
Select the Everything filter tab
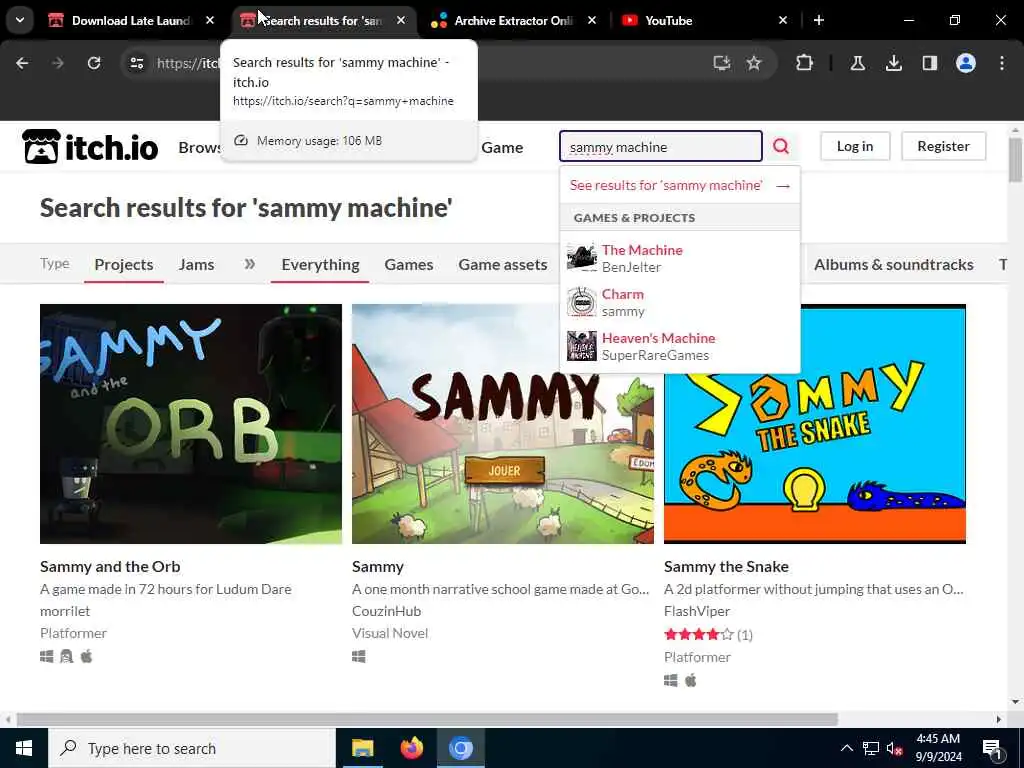320,264
